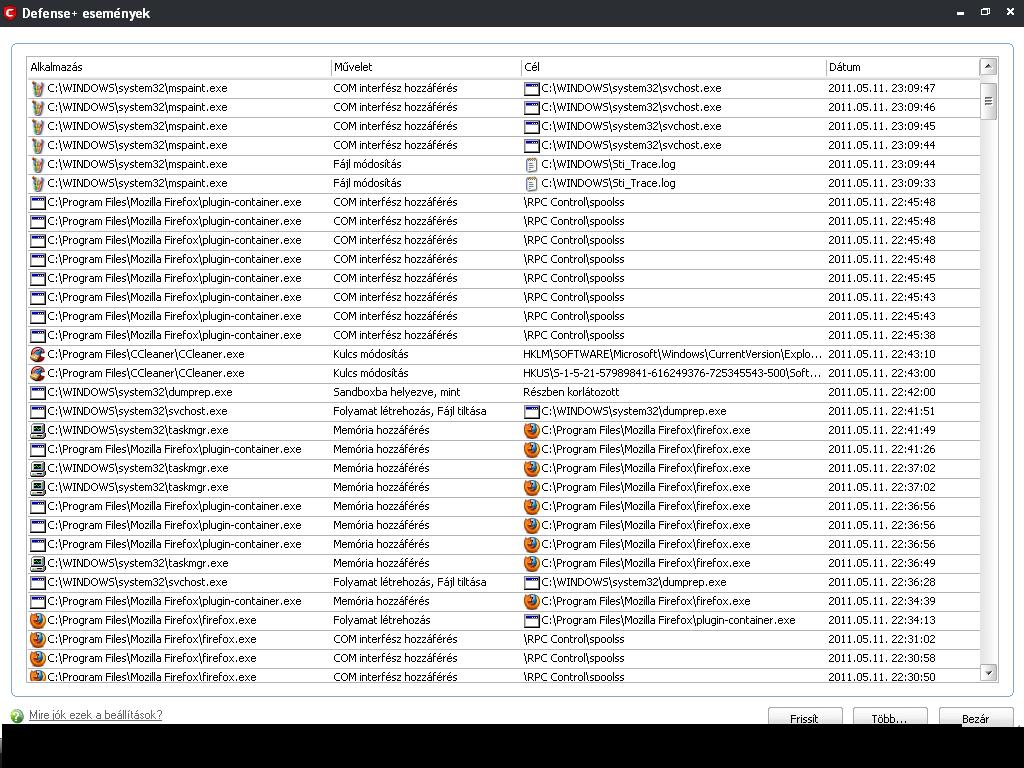Click the Firefox icon in the 22:31:02 row
This screenshot has width=1024, height=768.
click(x=38, y=639)
